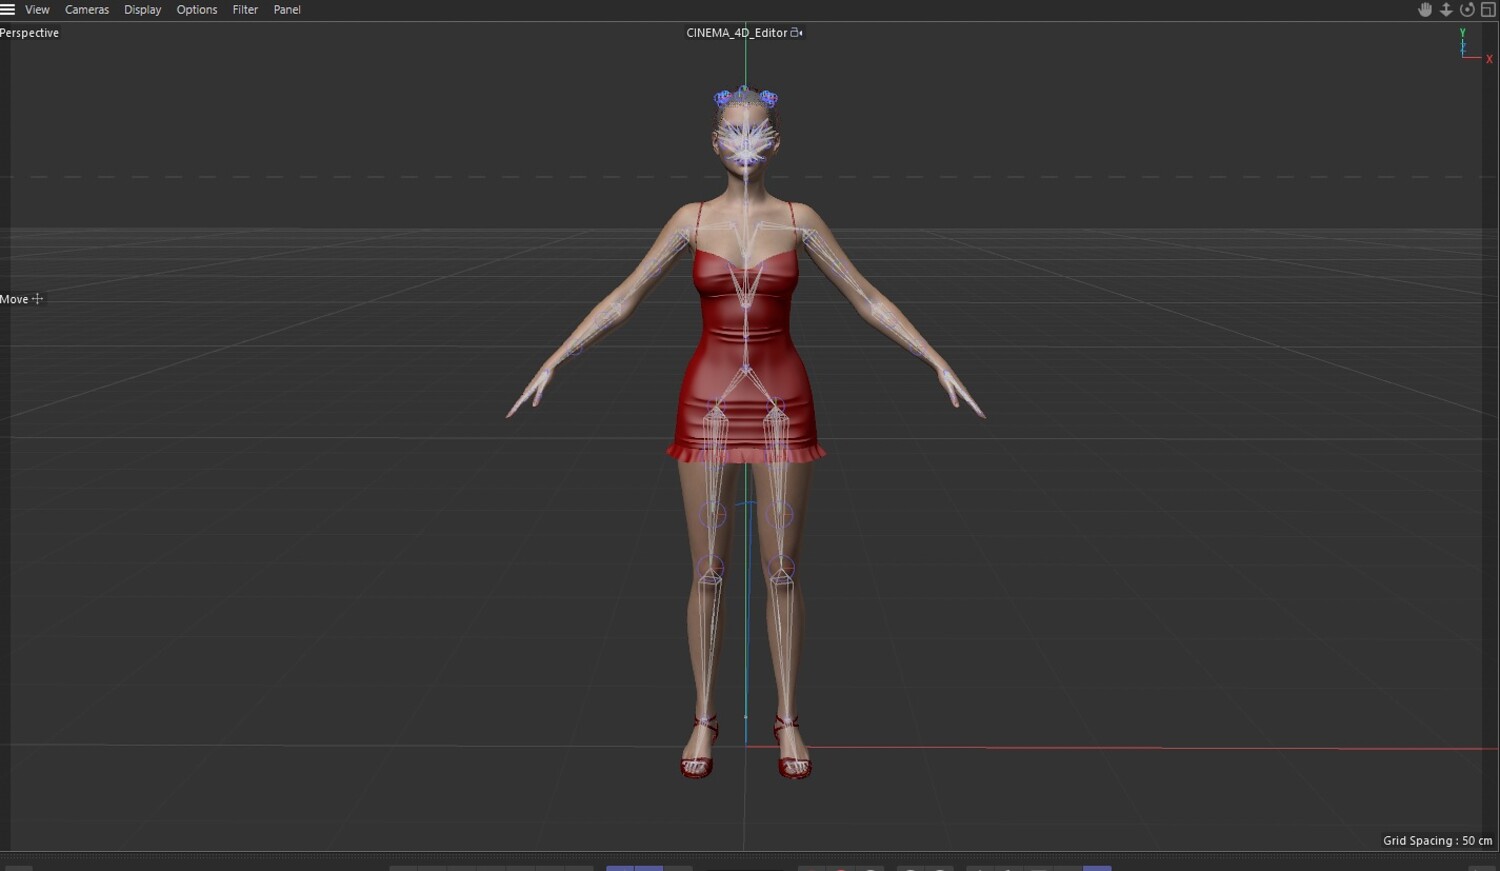Click the Move tool label
The image size is (1500, 871).
tap(14, 299)
